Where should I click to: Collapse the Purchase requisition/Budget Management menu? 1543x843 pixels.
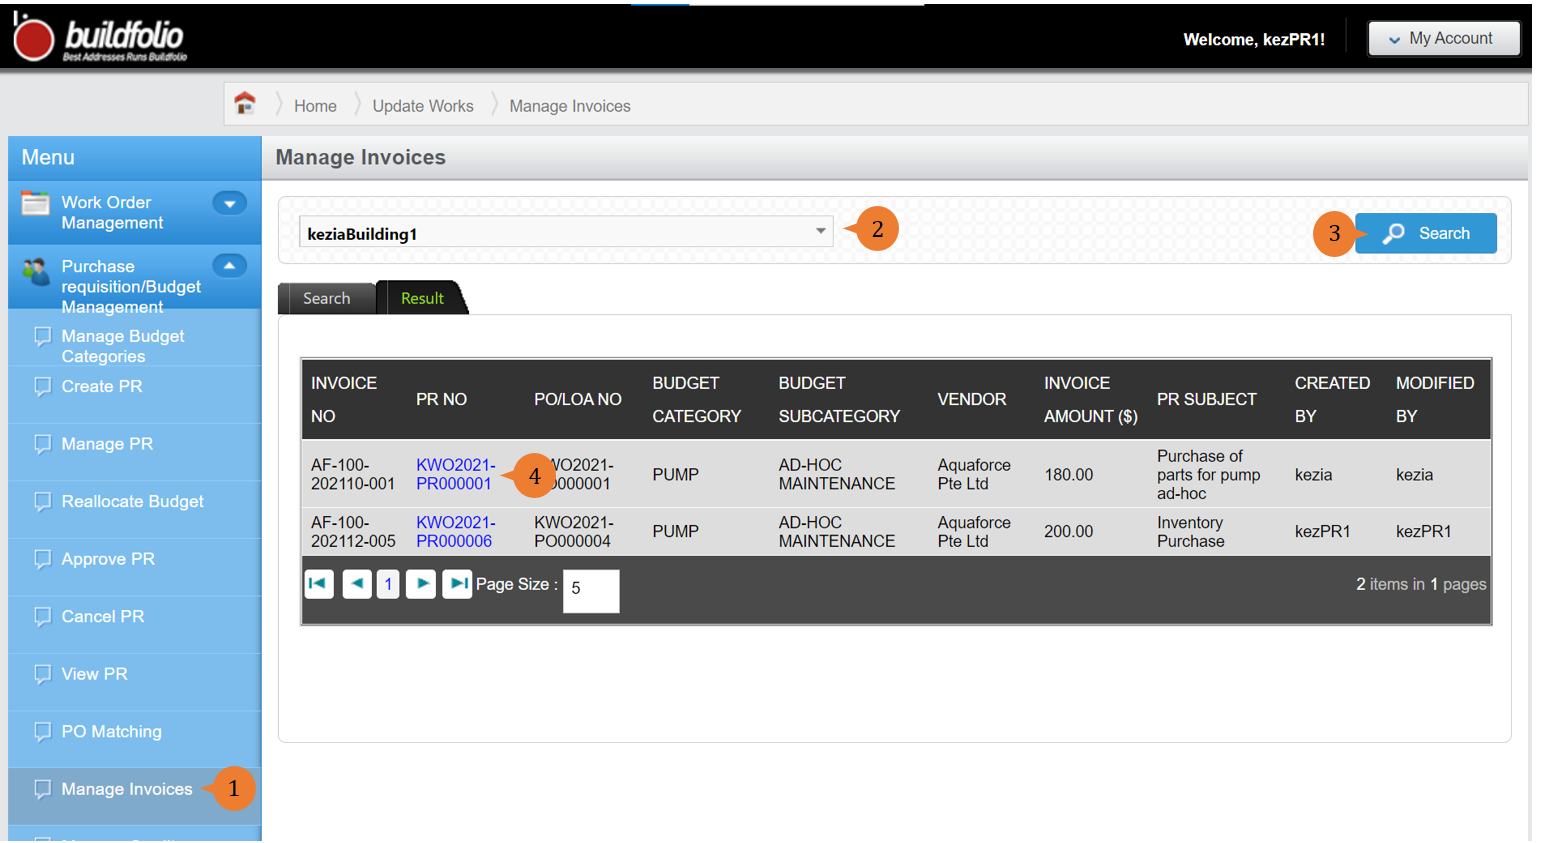point(229,266)
